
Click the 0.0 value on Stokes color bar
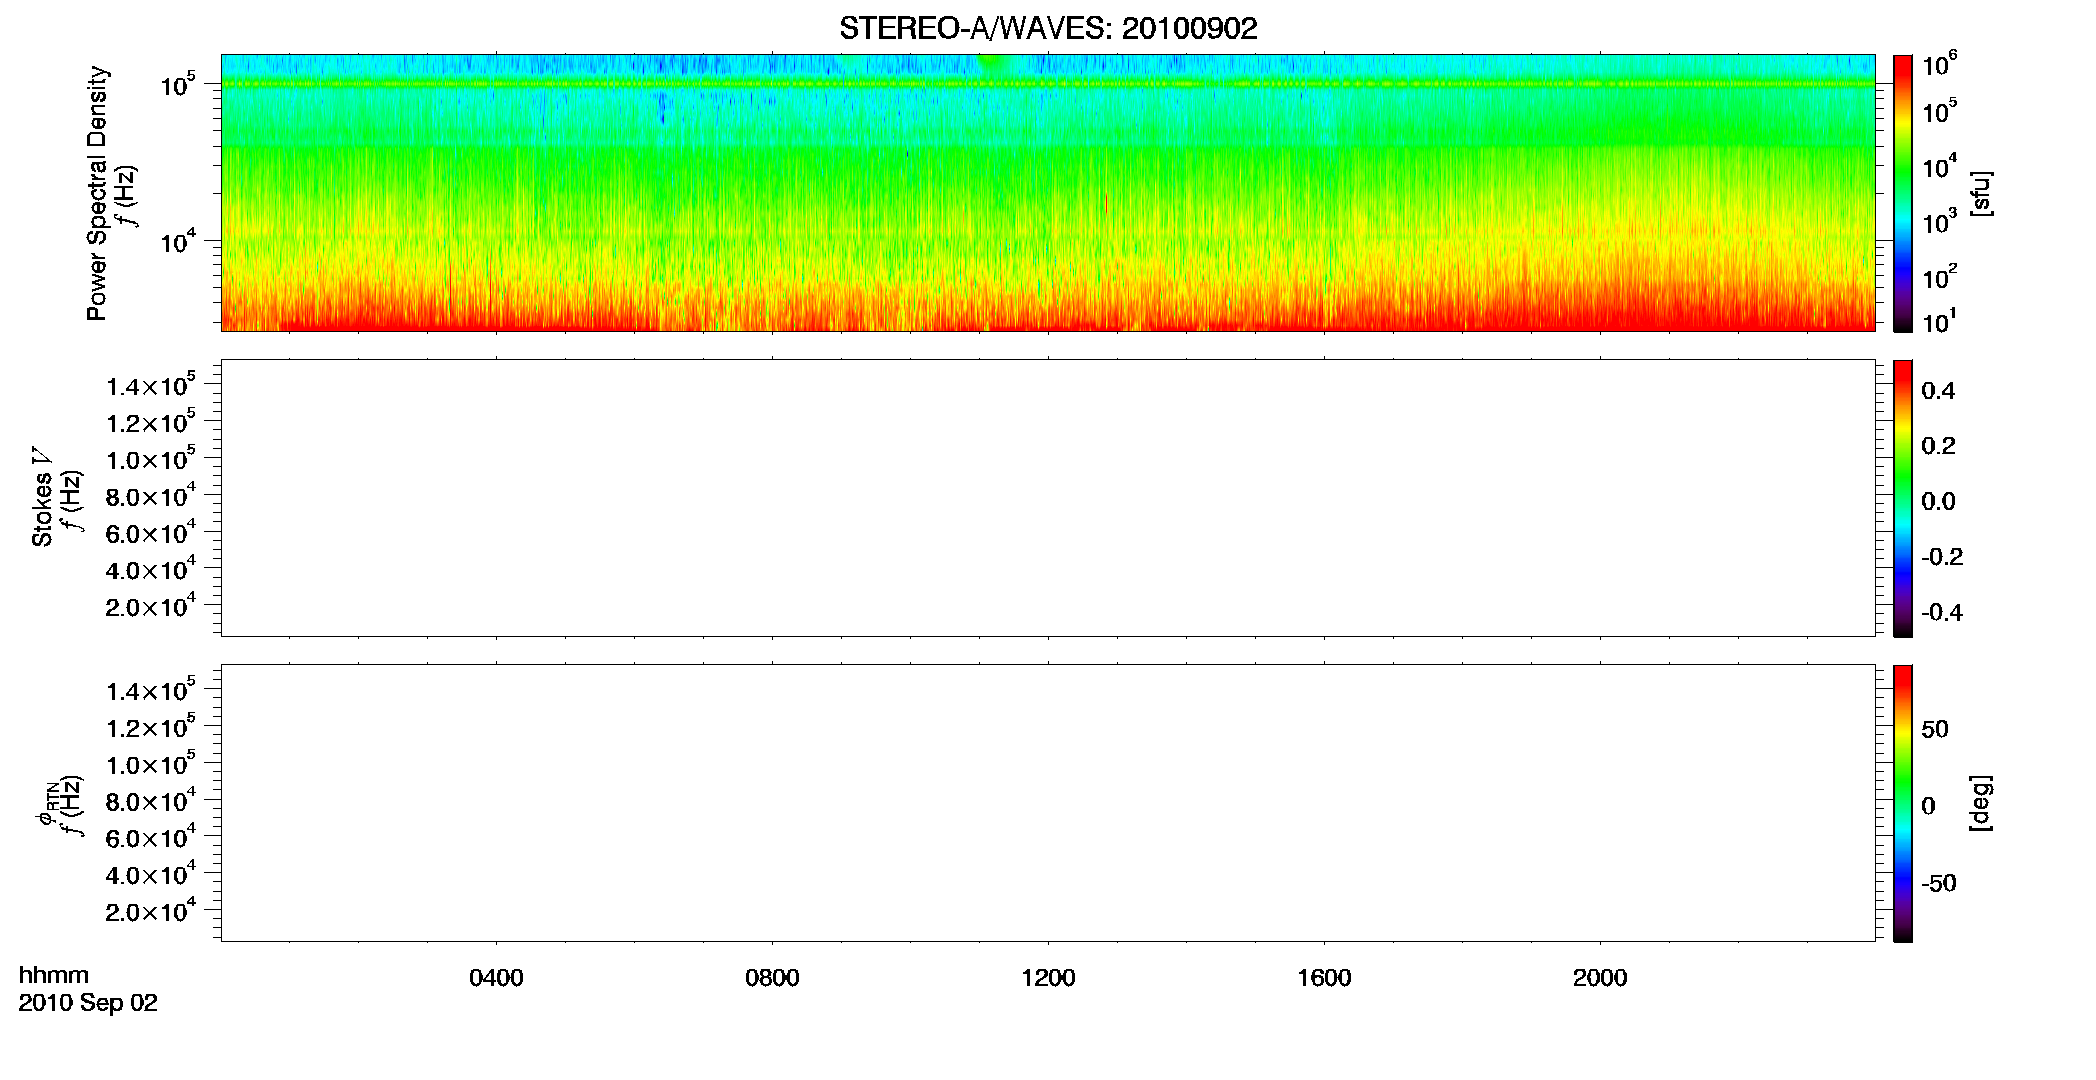(1938, 501)
